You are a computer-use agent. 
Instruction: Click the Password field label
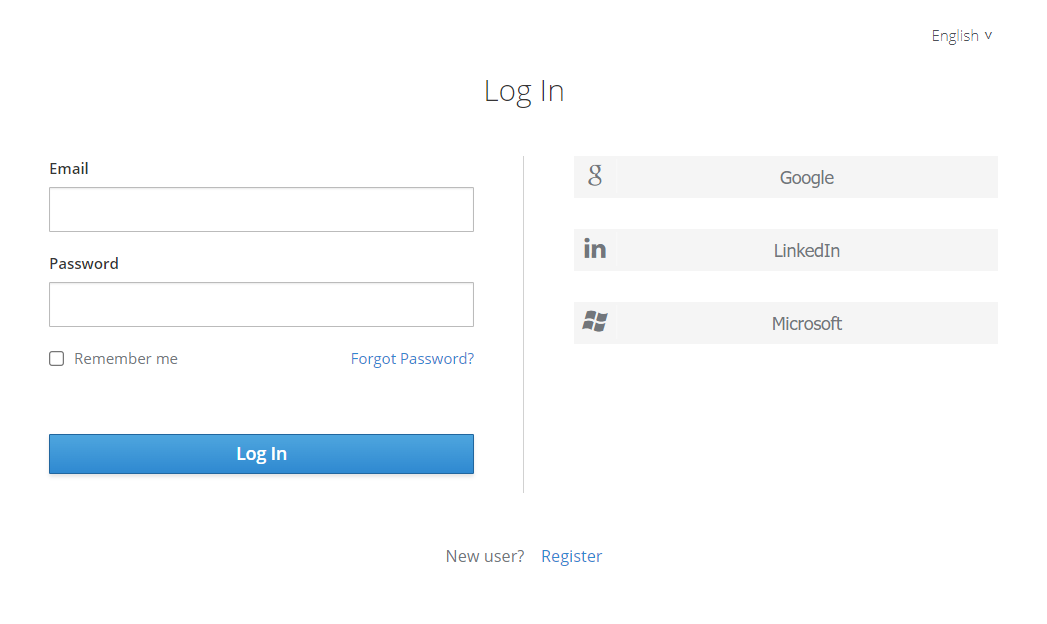84,264
